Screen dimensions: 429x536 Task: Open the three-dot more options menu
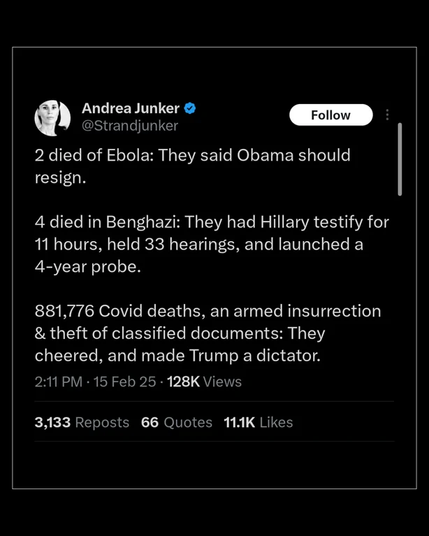387,115
